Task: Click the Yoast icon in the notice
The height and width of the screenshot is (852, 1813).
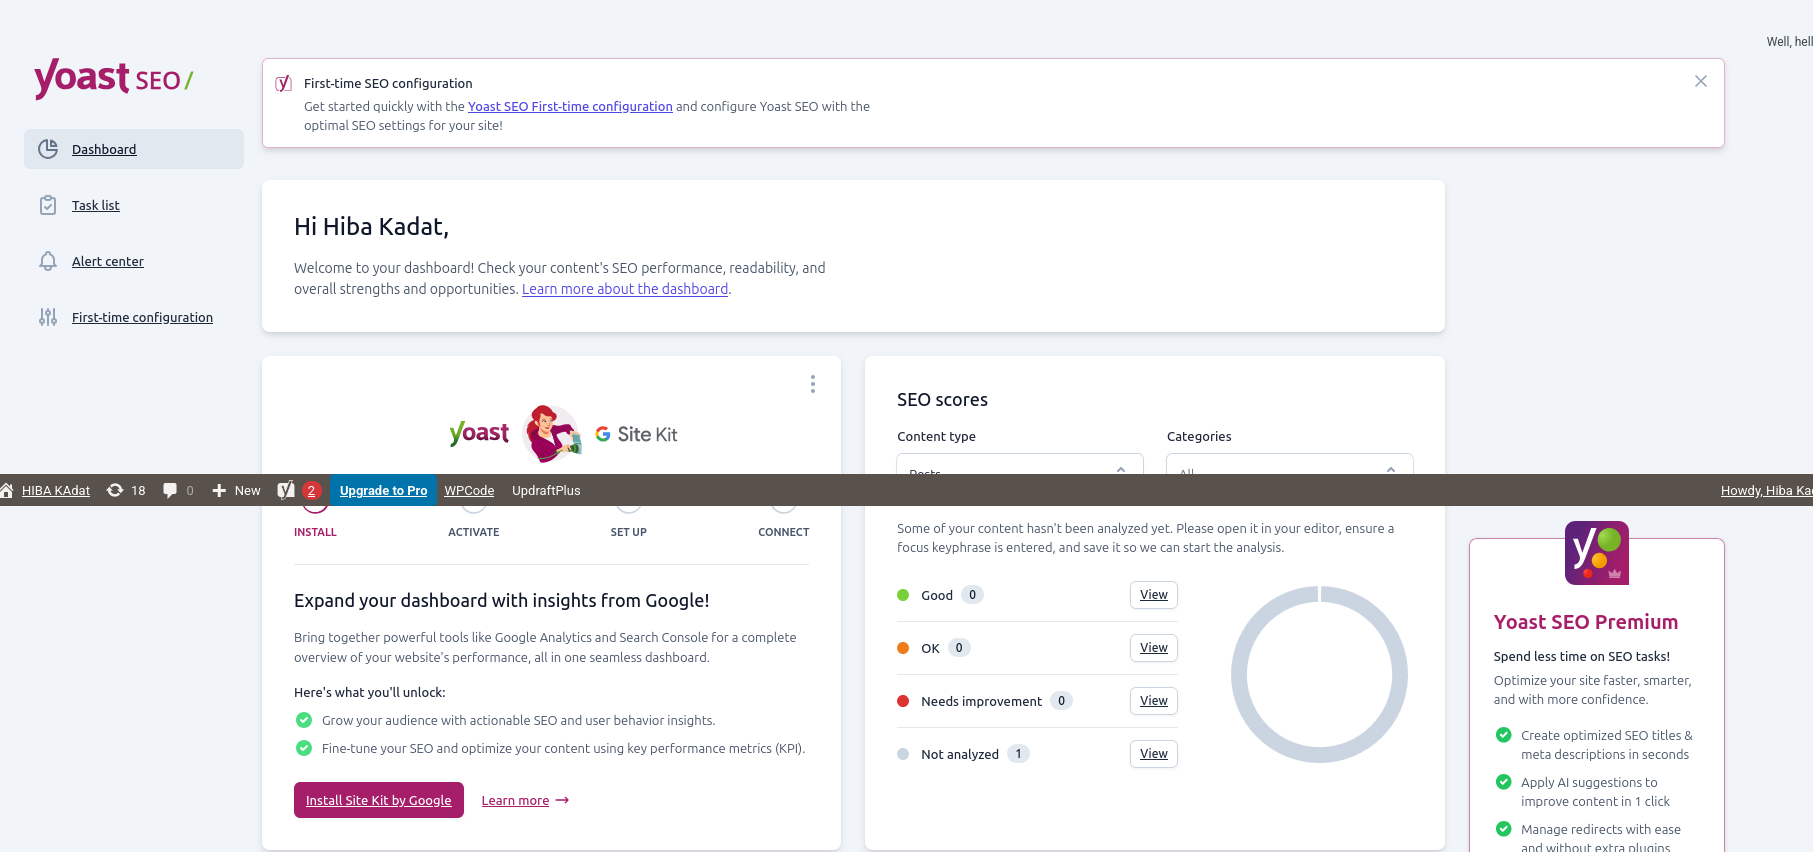Action: pyautogui.click(x=284, y=83)
